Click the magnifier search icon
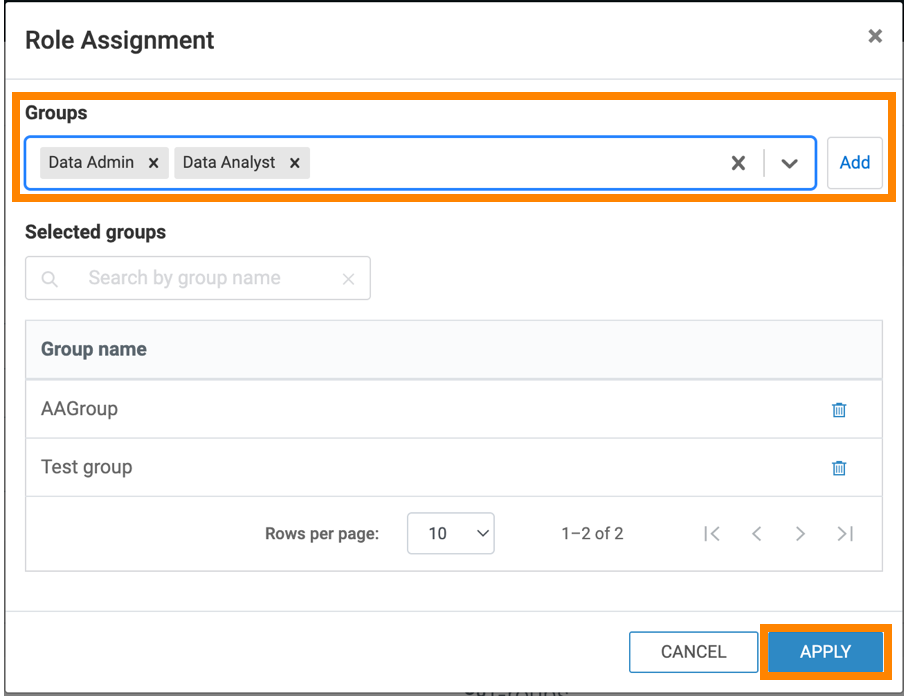 pyautogui.click(x=49, y=279)
